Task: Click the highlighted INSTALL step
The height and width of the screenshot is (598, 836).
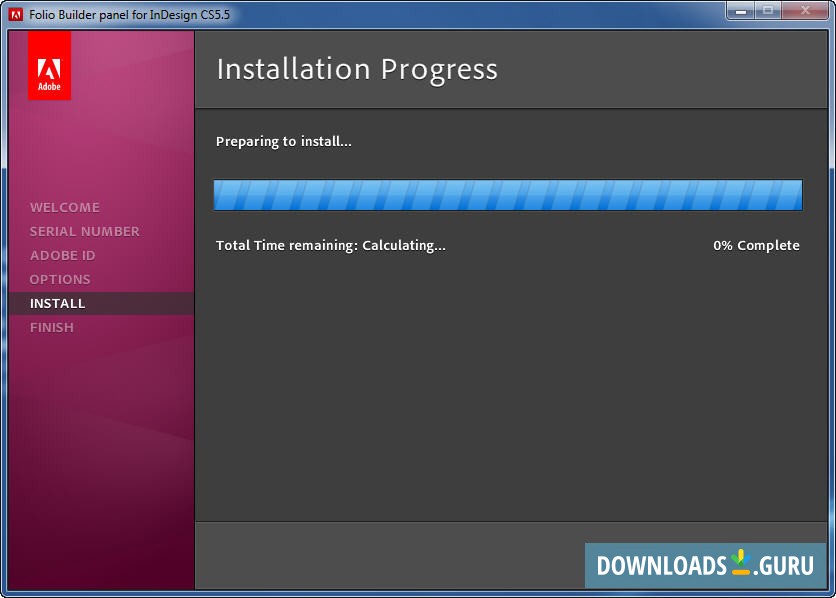Action: click(57, 303)
